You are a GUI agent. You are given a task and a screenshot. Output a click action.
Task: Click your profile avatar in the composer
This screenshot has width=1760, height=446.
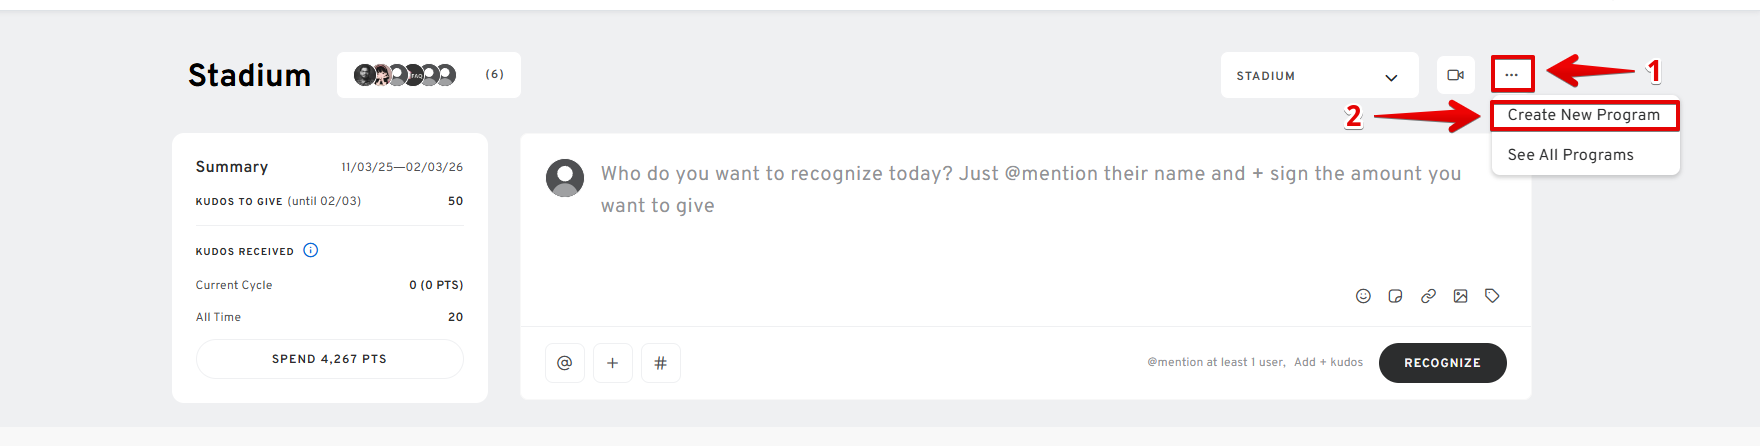(565, 178)
